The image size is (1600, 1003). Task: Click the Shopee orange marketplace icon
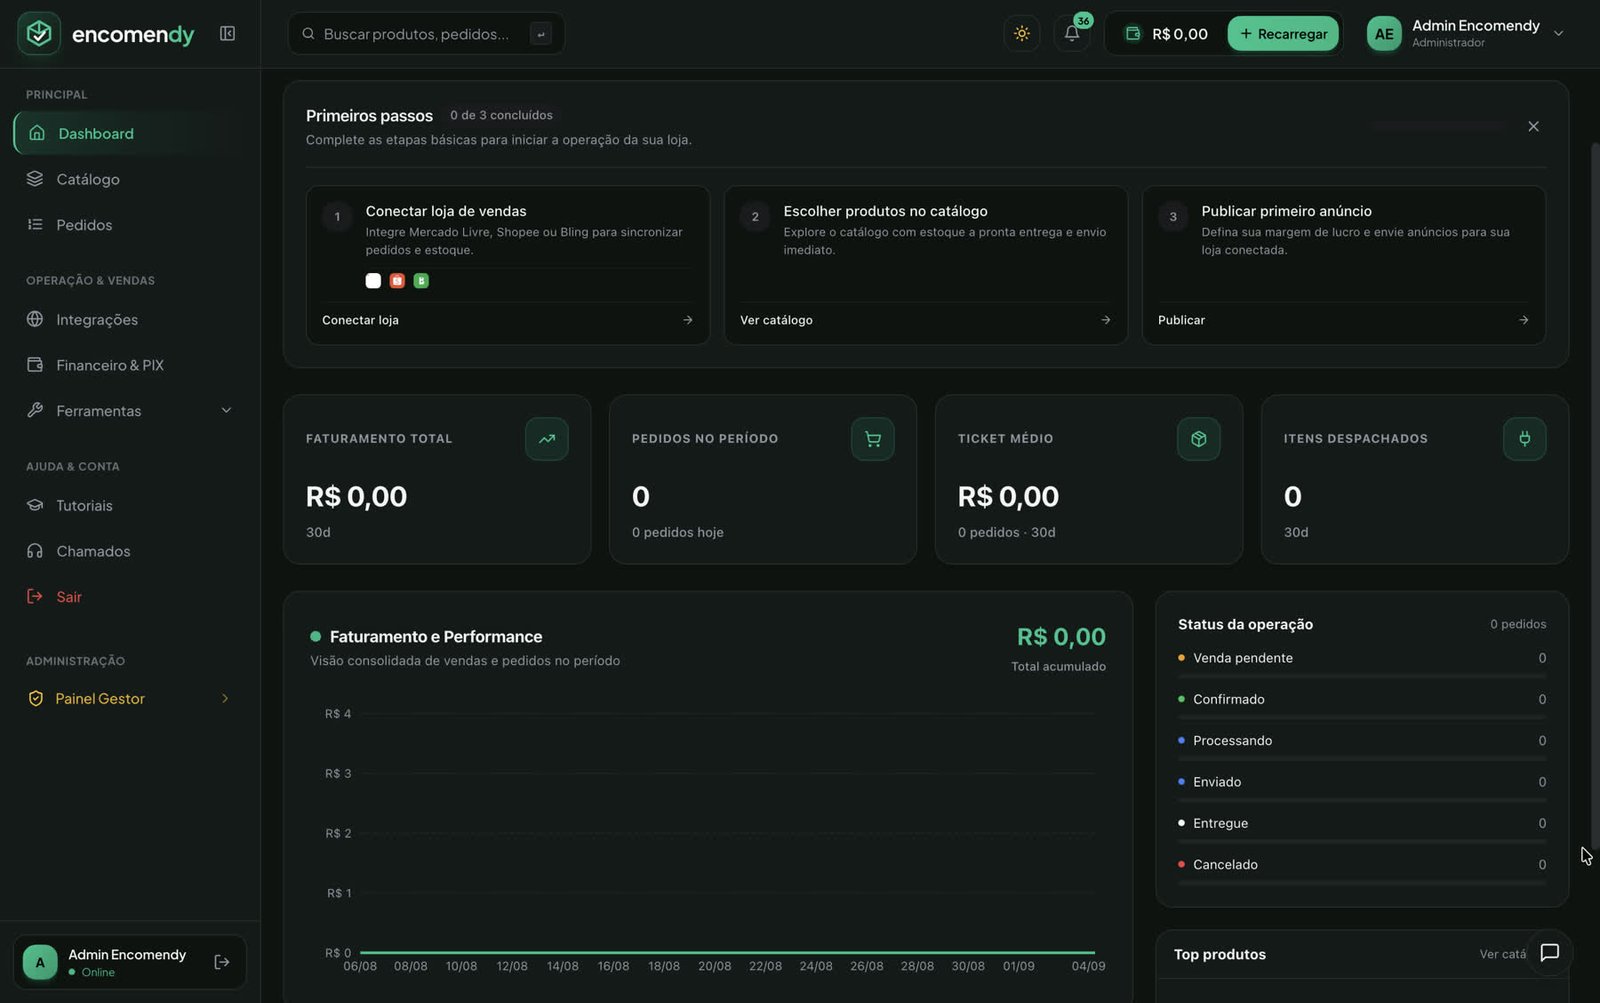point(397,281)
